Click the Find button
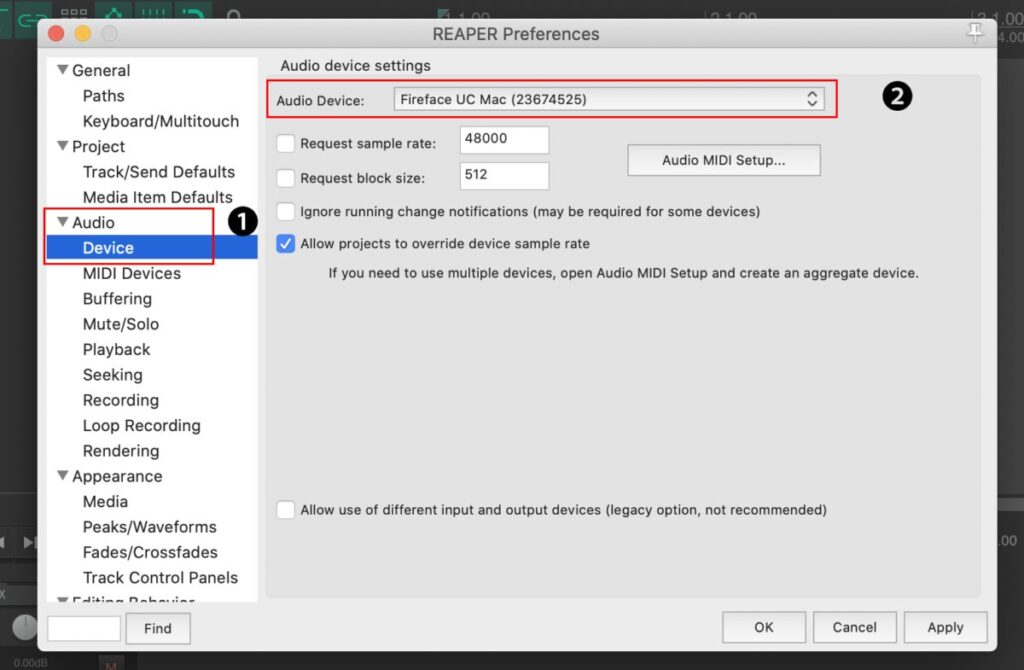 [x=158, y=628]
